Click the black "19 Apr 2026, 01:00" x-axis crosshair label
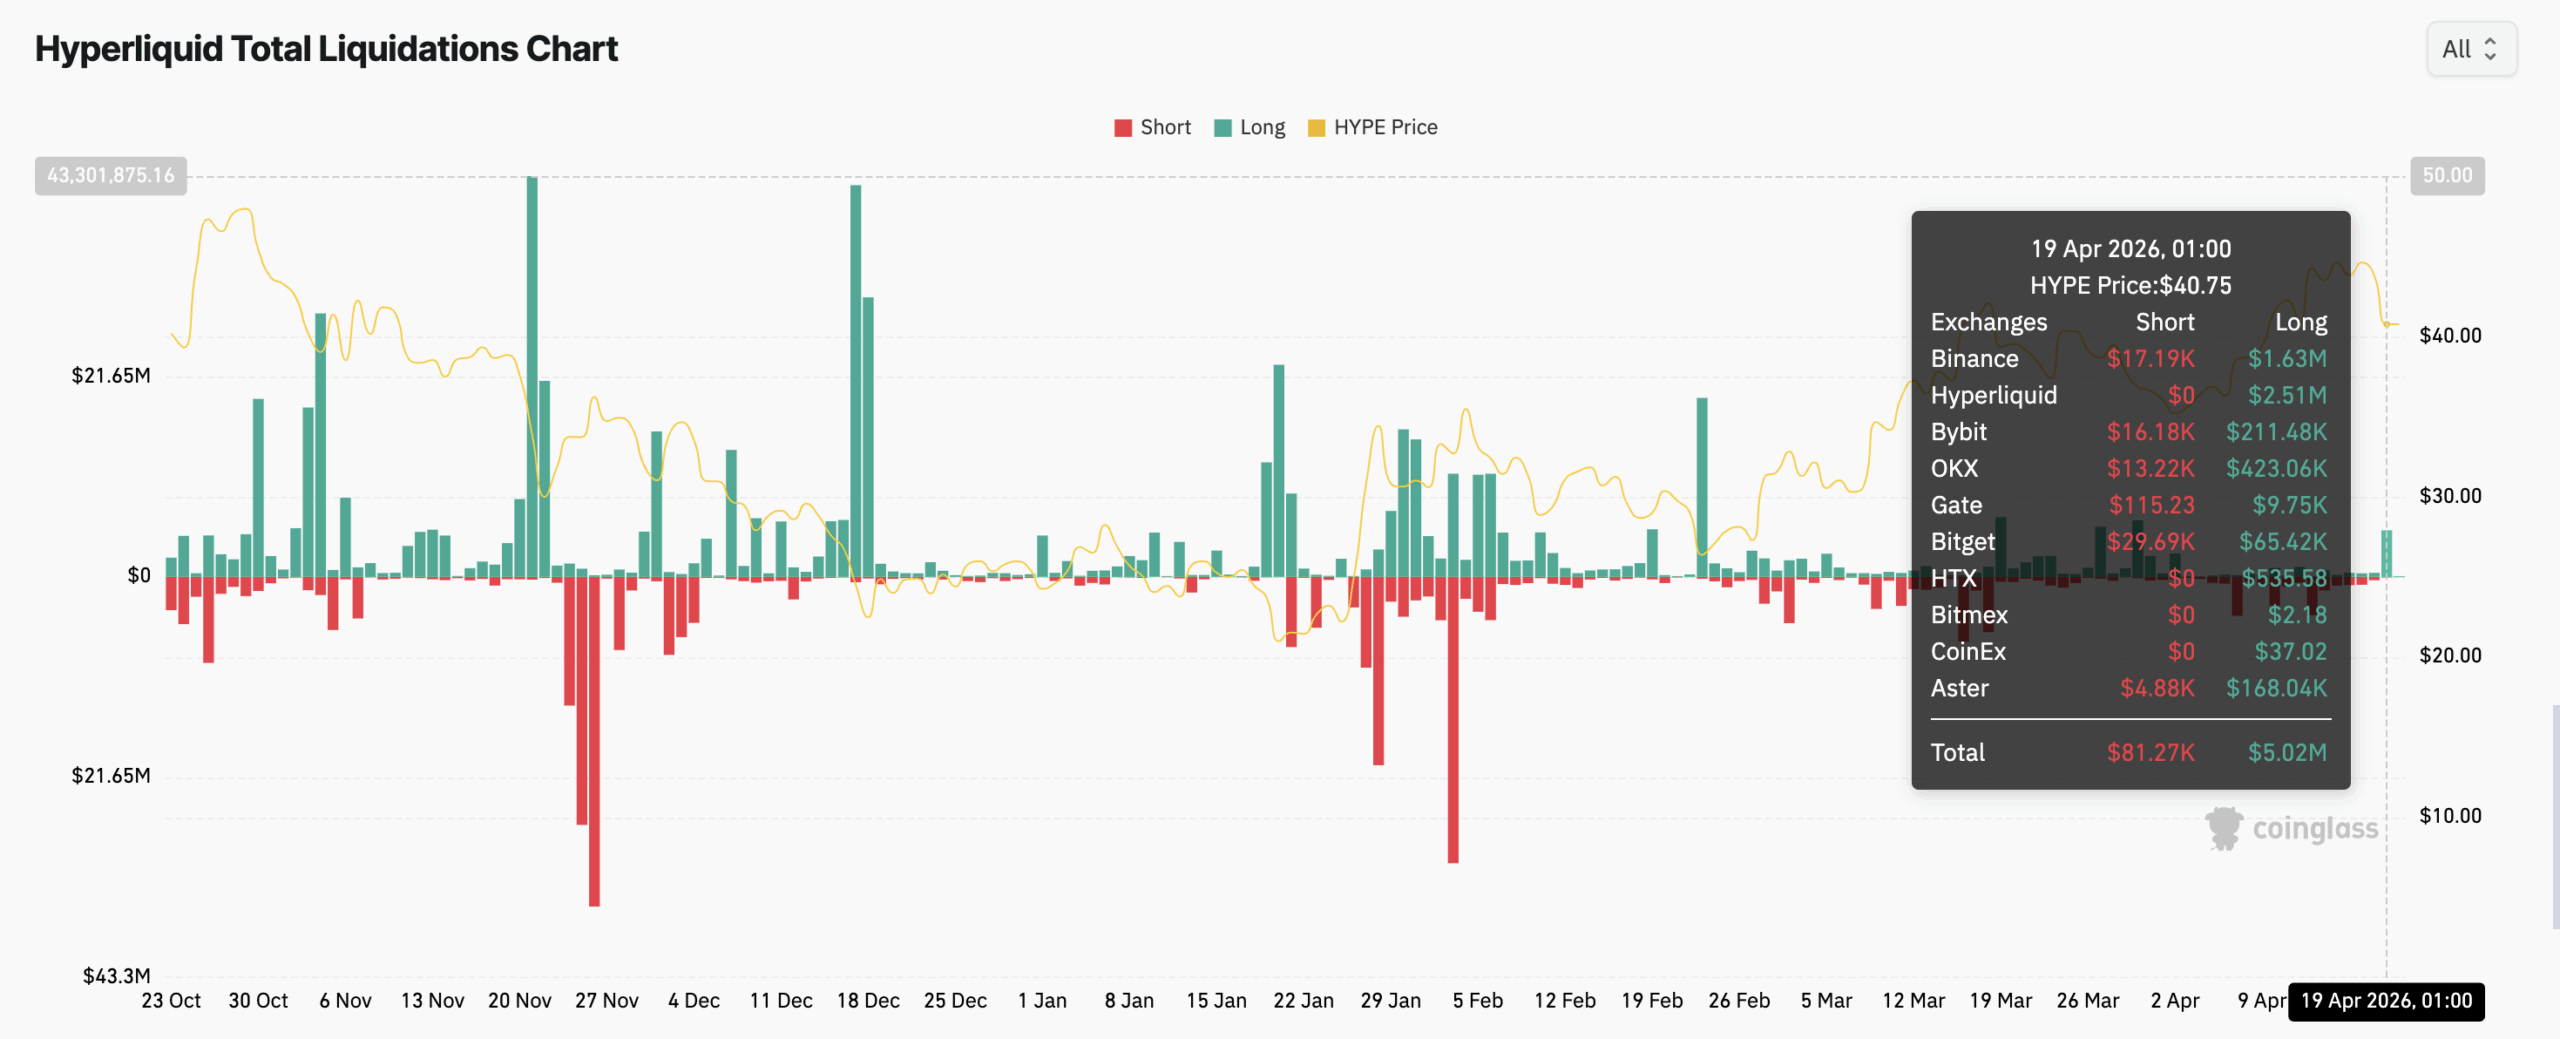The image size is (2560, 1039). point(2386,1001)
